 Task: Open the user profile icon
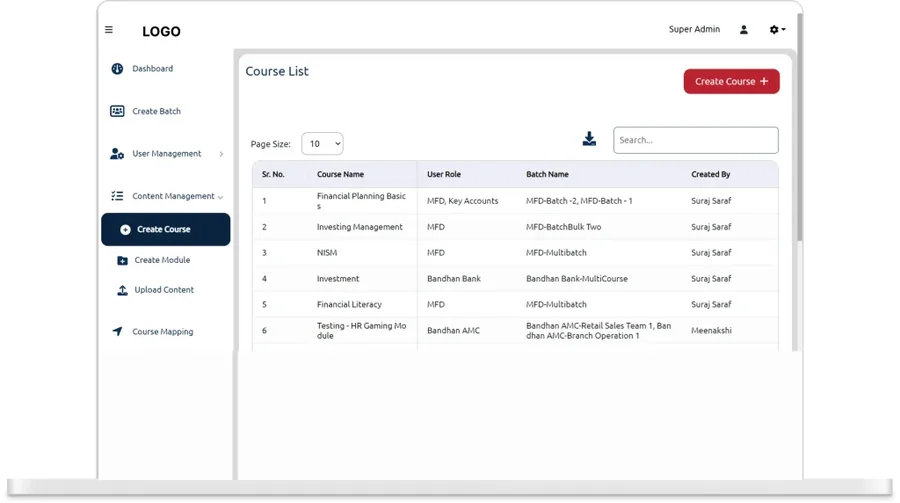click(743, 29)
